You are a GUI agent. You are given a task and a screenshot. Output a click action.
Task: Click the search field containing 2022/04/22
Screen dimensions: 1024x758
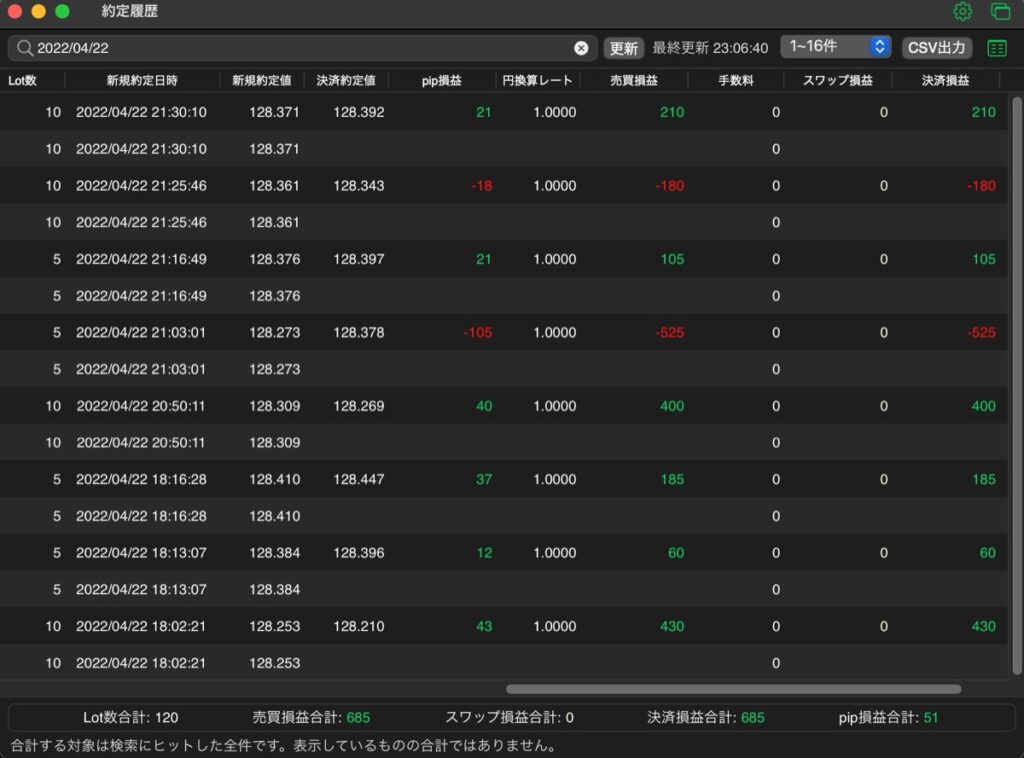click(x=302, y=48)
